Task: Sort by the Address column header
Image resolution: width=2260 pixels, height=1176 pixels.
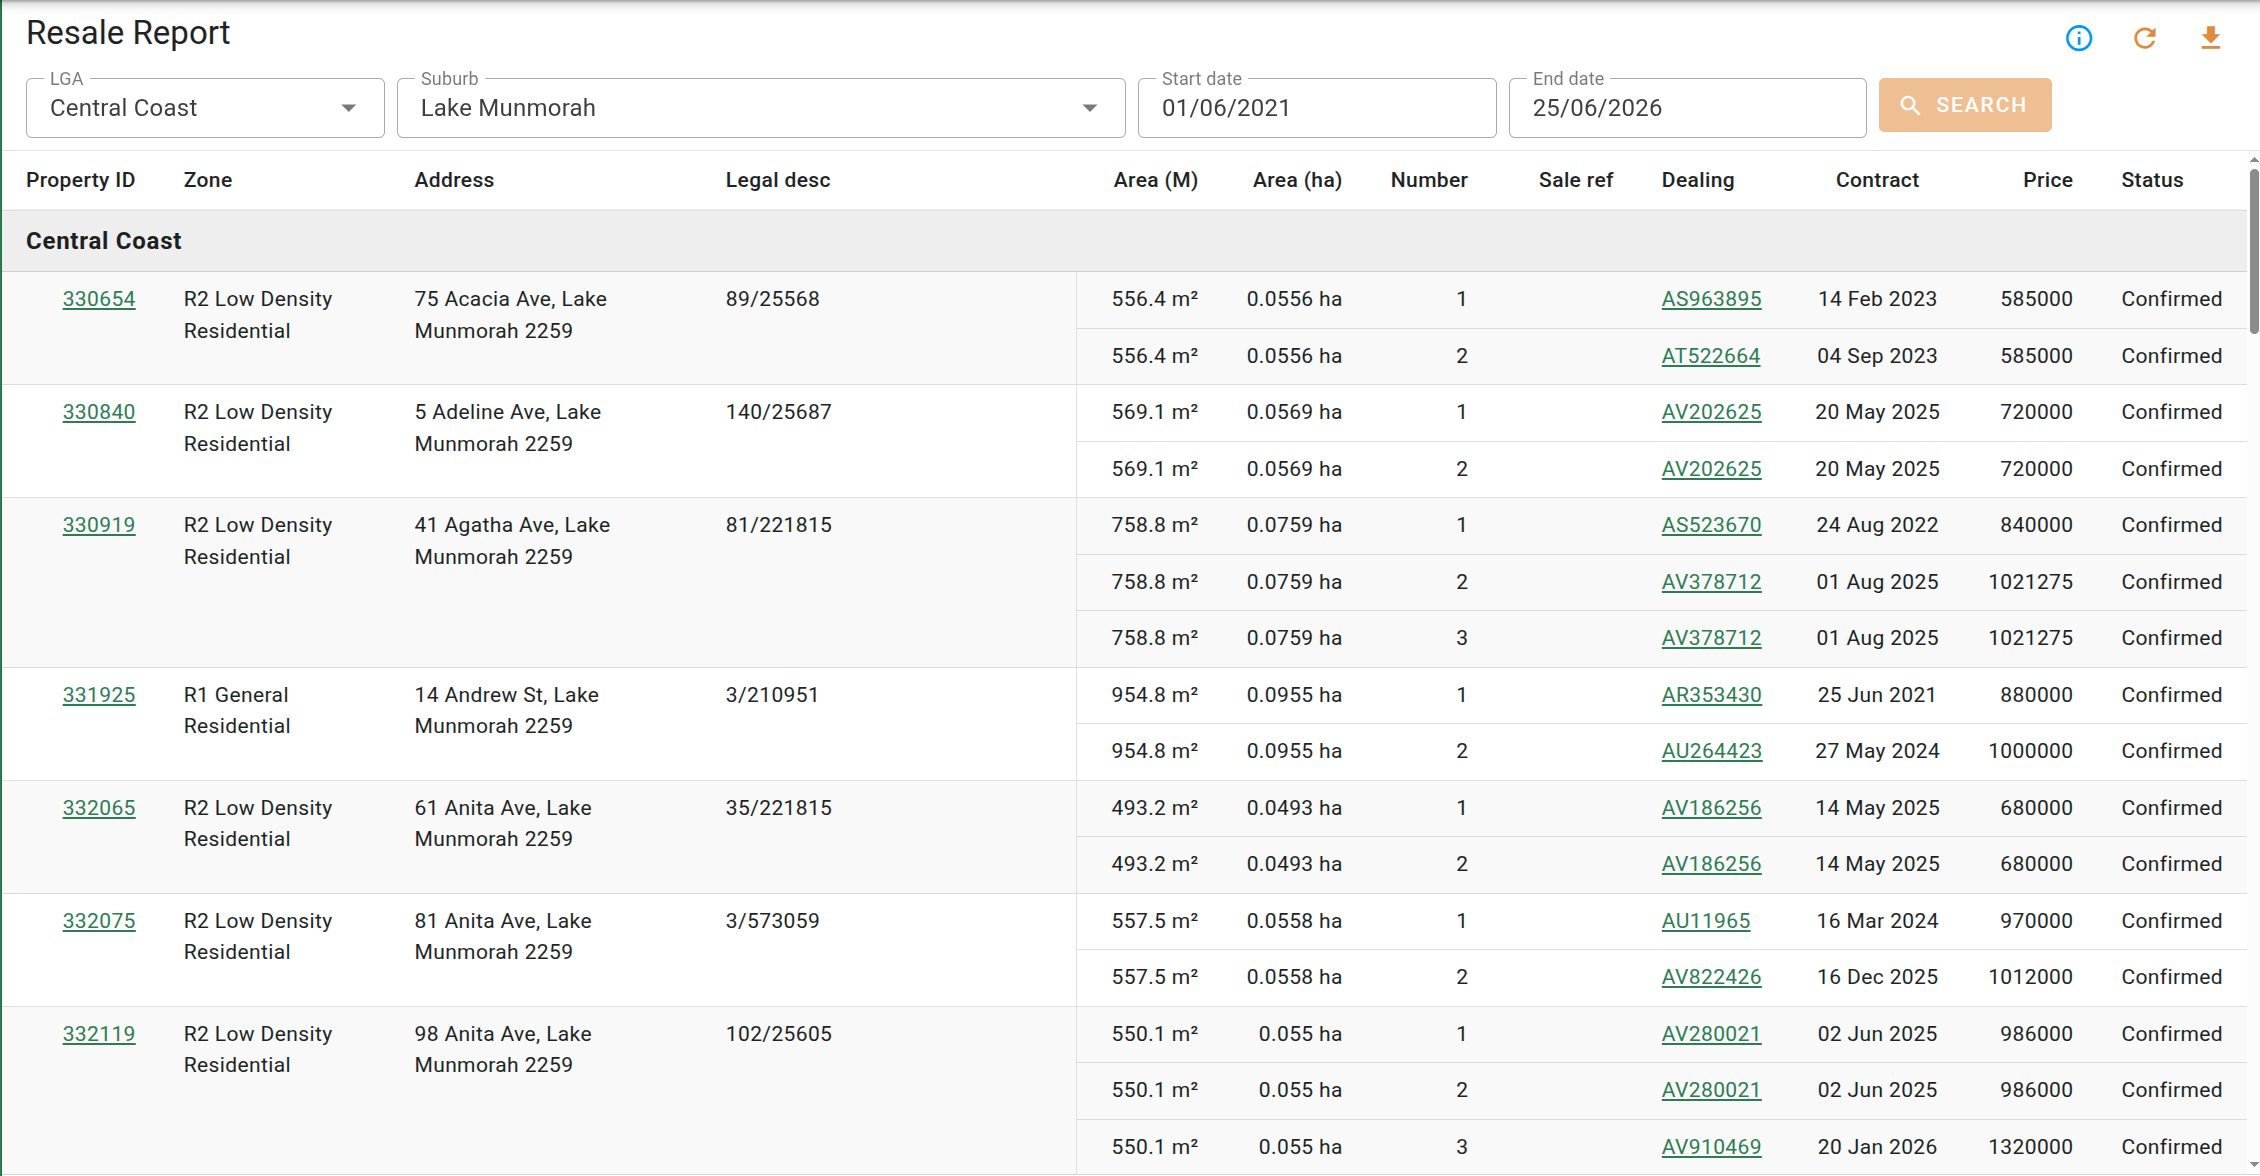Action: [454, 180]
